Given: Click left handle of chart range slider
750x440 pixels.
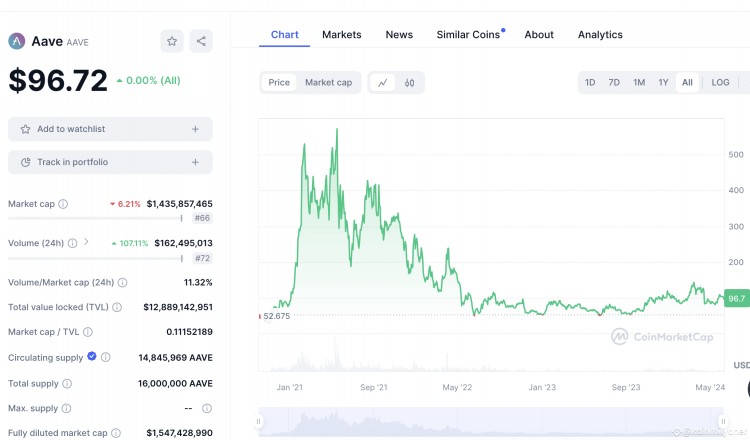Looking at the screenshot, I should pyautogui.click(x=259, y=422).
